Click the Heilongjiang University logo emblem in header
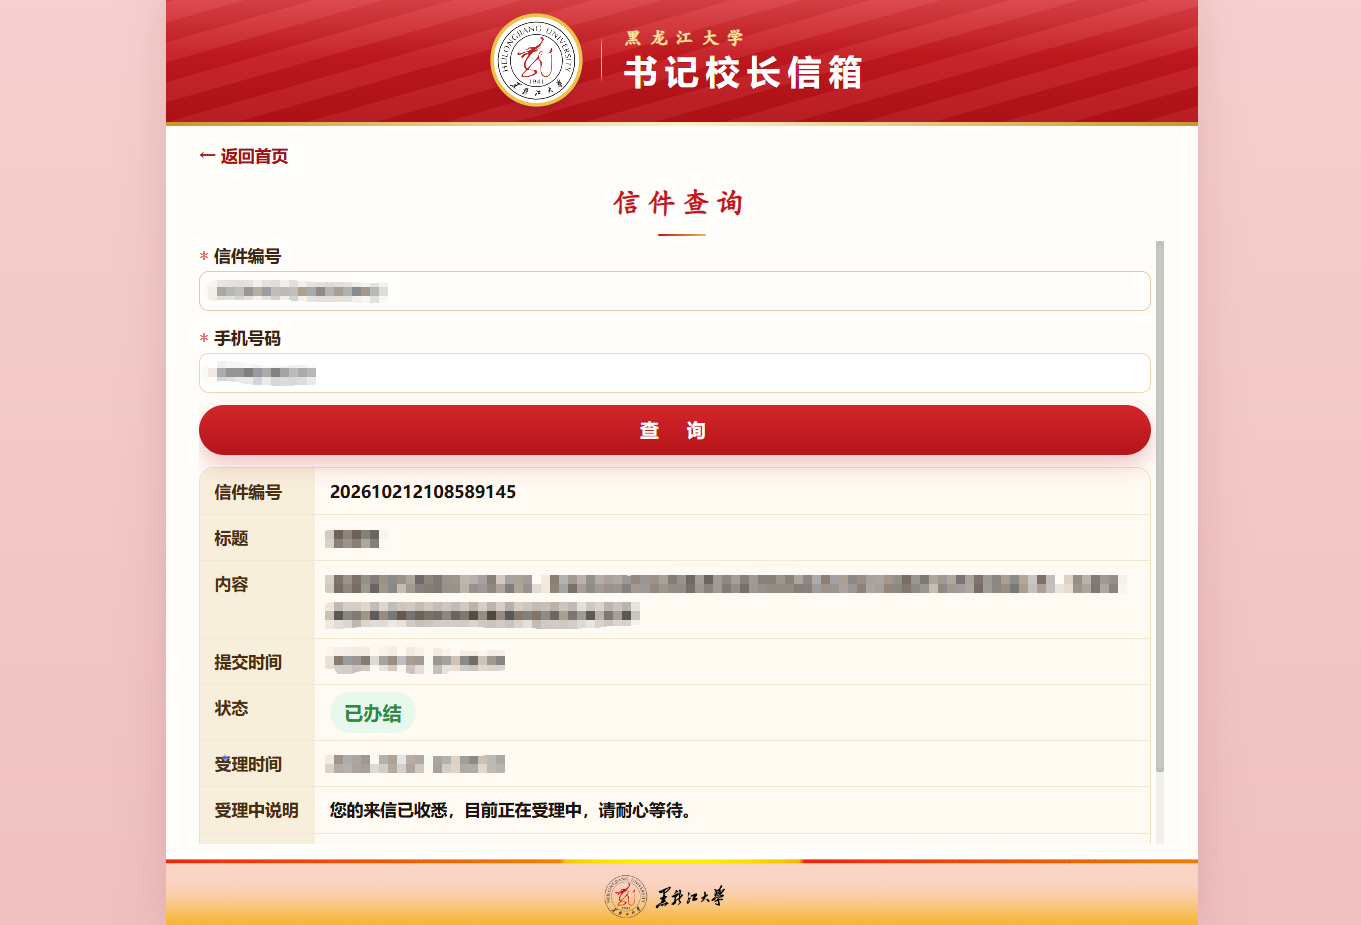Screen dimensions: 1361x925 click(536, 60)
